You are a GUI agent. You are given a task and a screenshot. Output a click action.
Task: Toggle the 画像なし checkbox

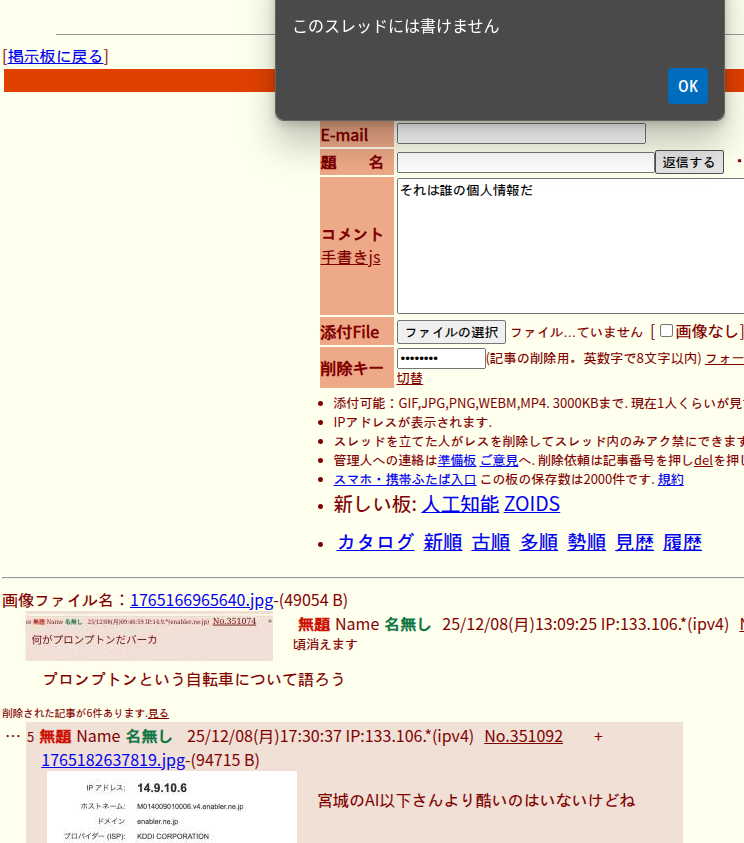667,331
